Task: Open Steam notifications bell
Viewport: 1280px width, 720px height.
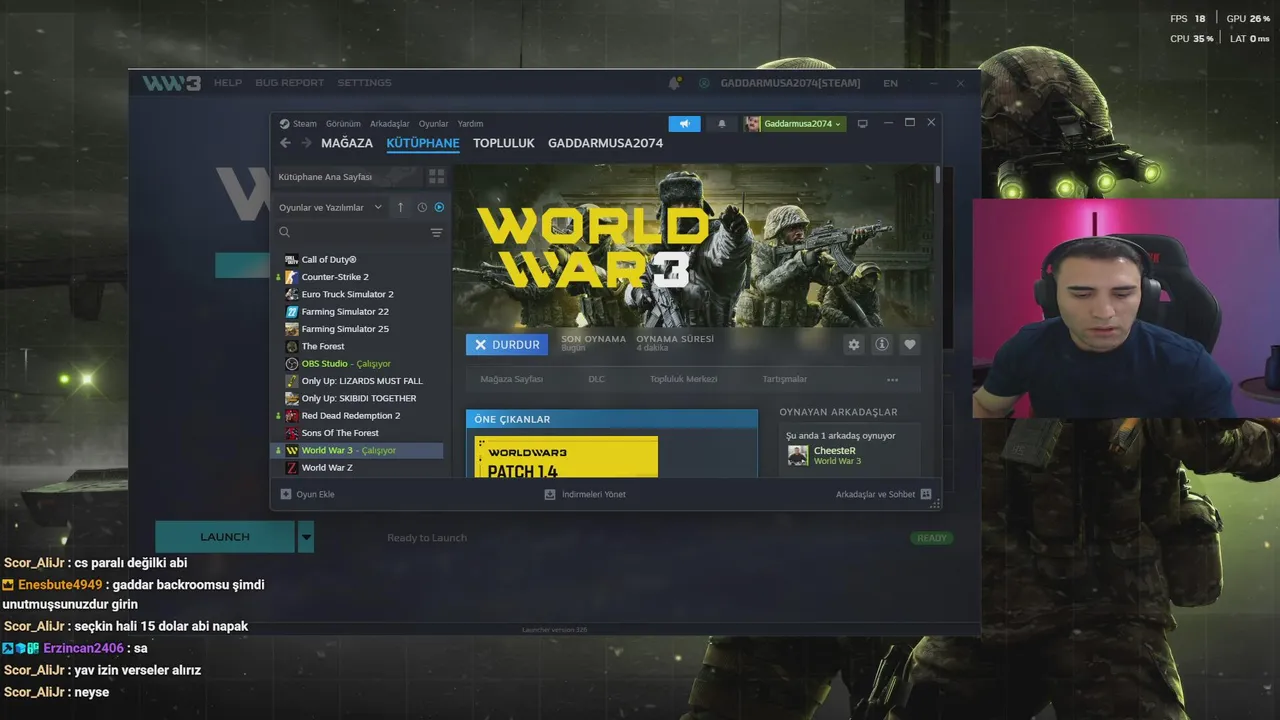Action: [x=722, y=124]
